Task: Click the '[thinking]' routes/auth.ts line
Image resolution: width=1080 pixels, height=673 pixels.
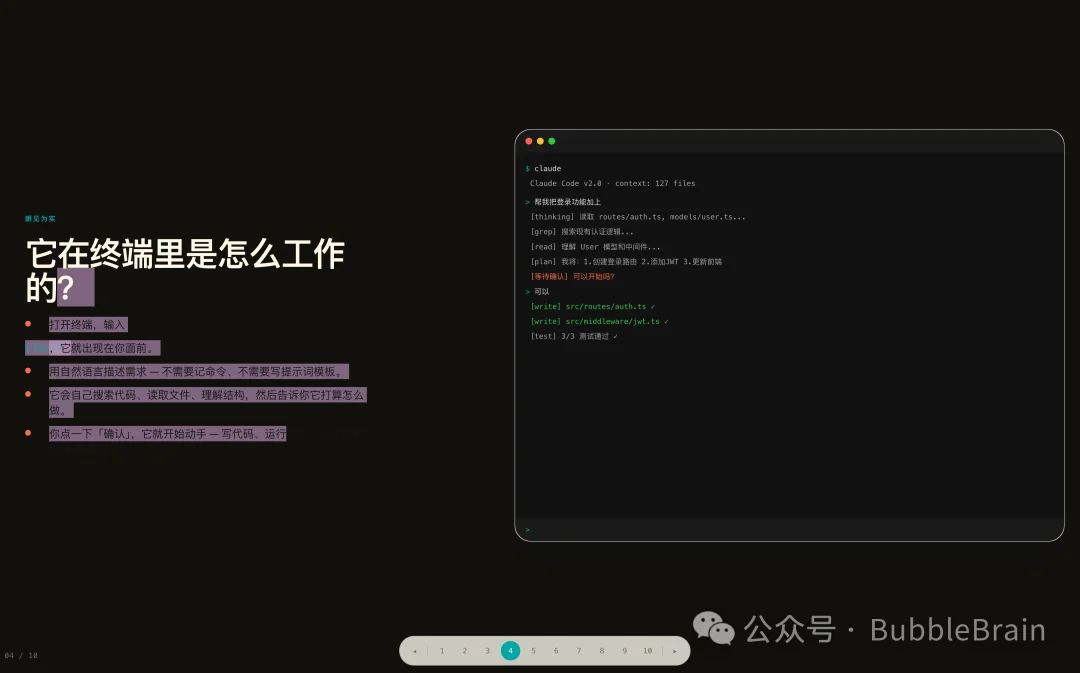Action: click(638, 217)
